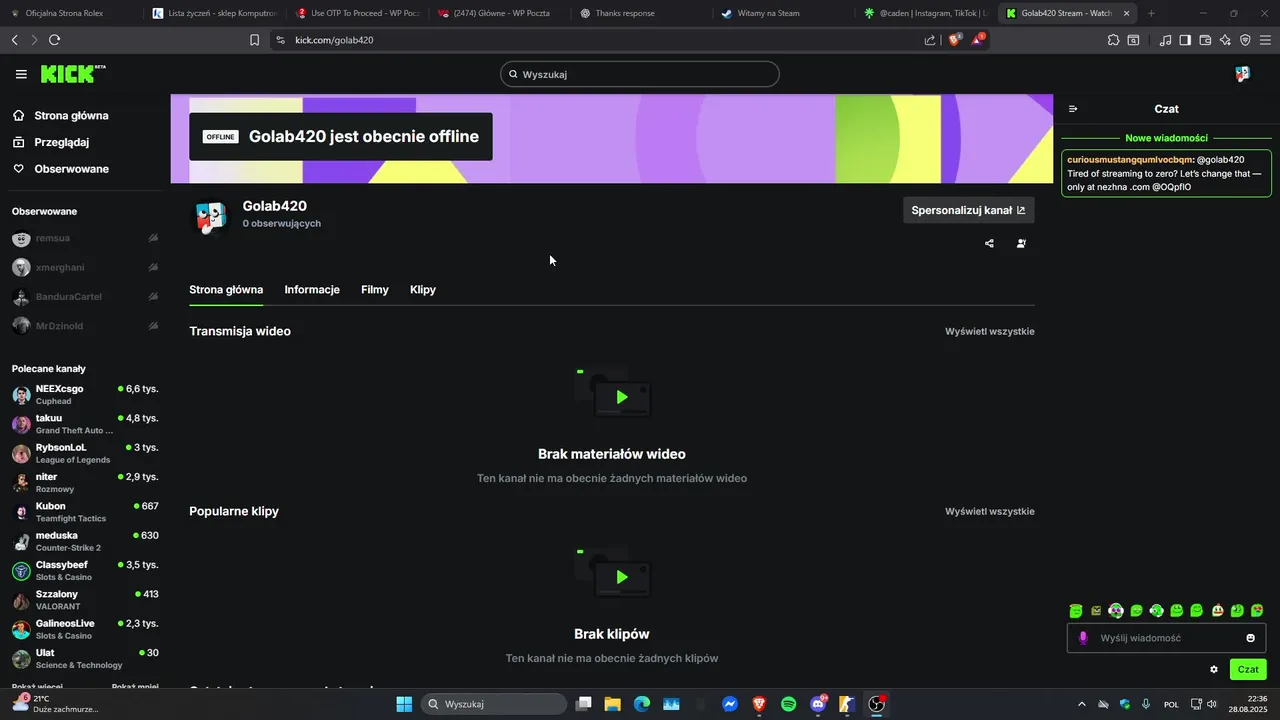The image size is (1280, 720).
Task: Toggle notification for followed channel BanduraCartel
Action: tap(153, 296)
